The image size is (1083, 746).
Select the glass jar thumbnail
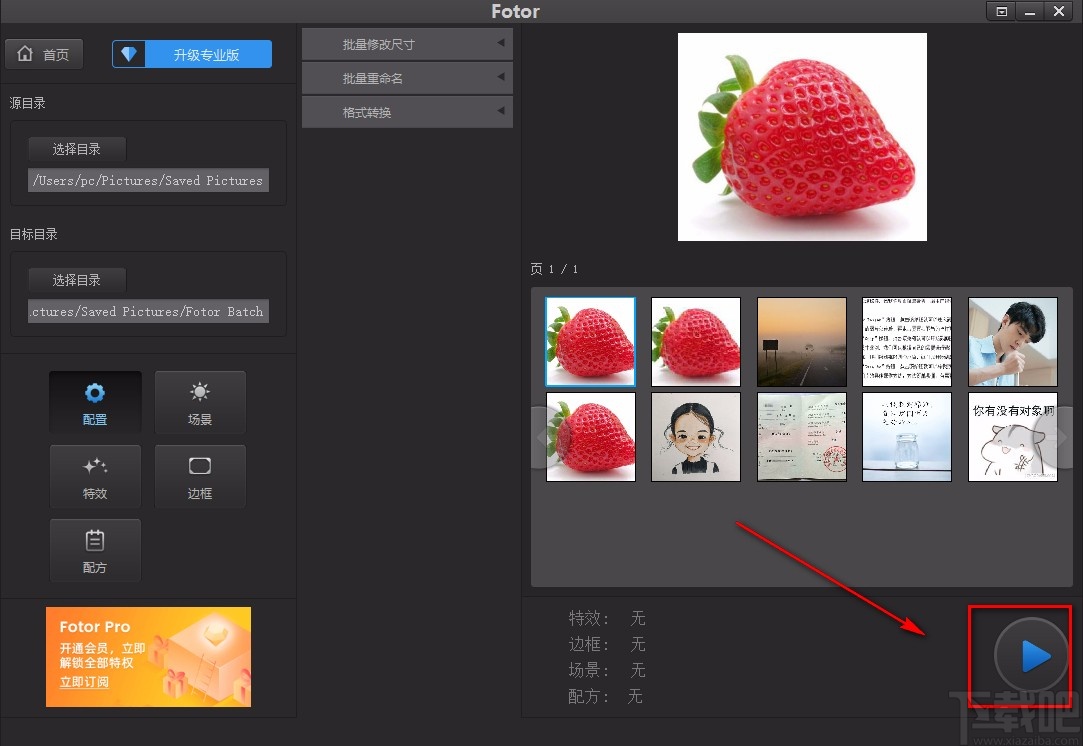point(908,437)
